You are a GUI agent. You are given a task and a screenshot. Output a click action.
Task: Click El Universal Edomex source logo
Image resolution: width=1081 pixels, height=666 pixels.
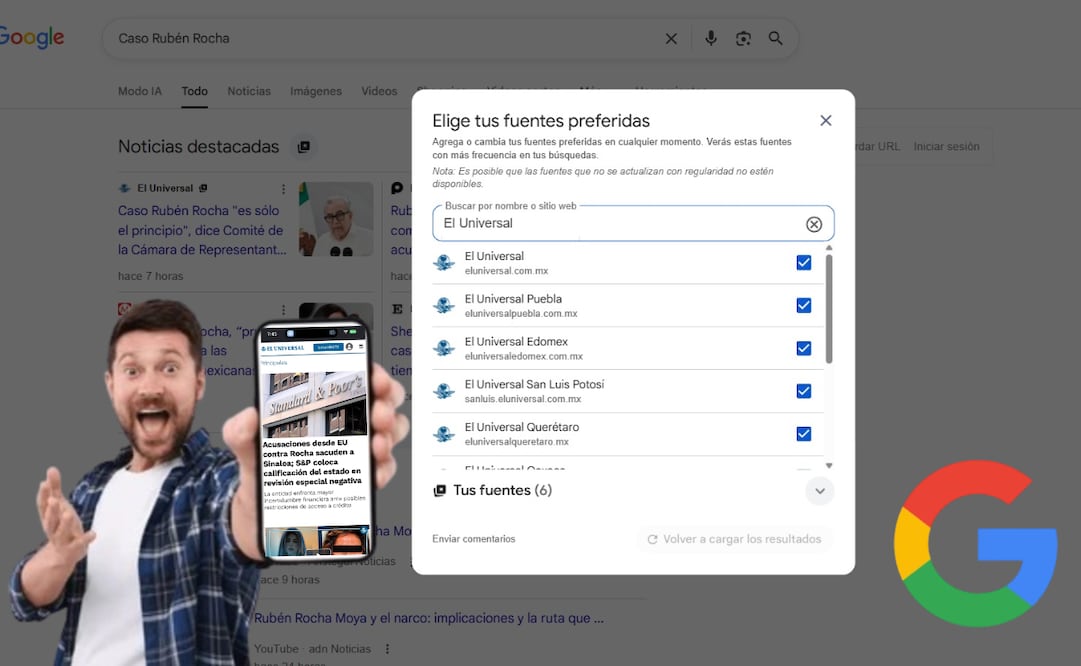click(444, 348)
